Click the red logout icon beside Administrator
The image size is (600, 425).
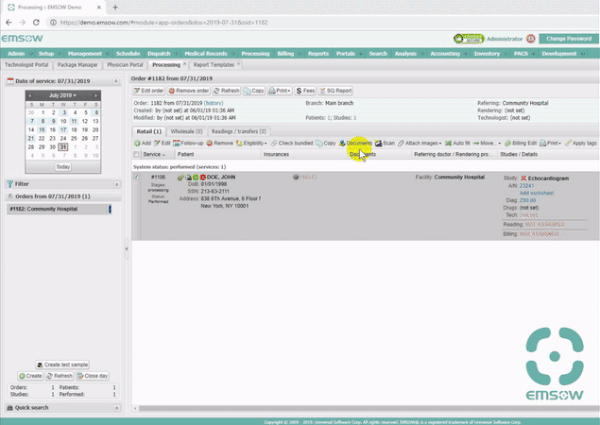(x=531, y=39)
